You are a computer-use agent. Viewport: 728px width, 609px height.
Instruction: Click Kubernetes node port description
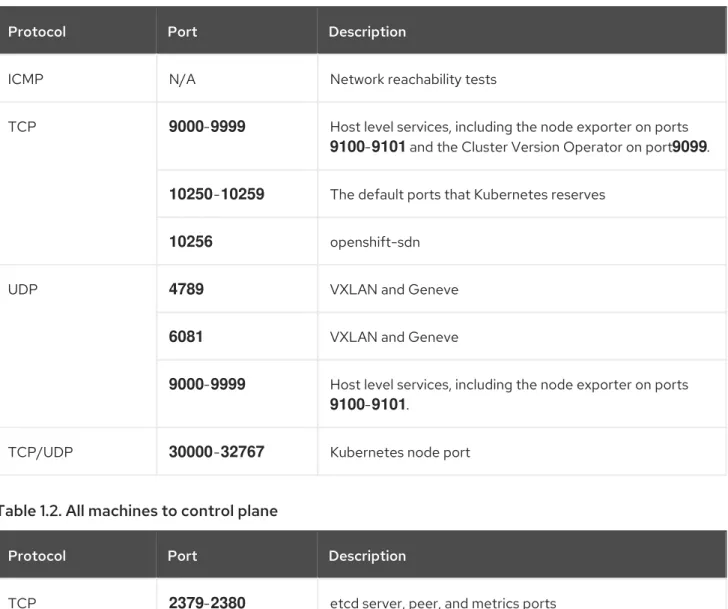[x=400, y=452]
